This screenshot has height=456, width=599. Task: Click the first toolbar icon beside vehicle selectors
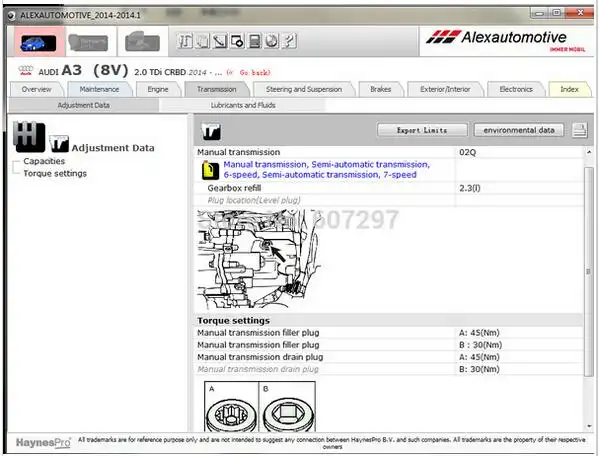click(x=185, y=41)
